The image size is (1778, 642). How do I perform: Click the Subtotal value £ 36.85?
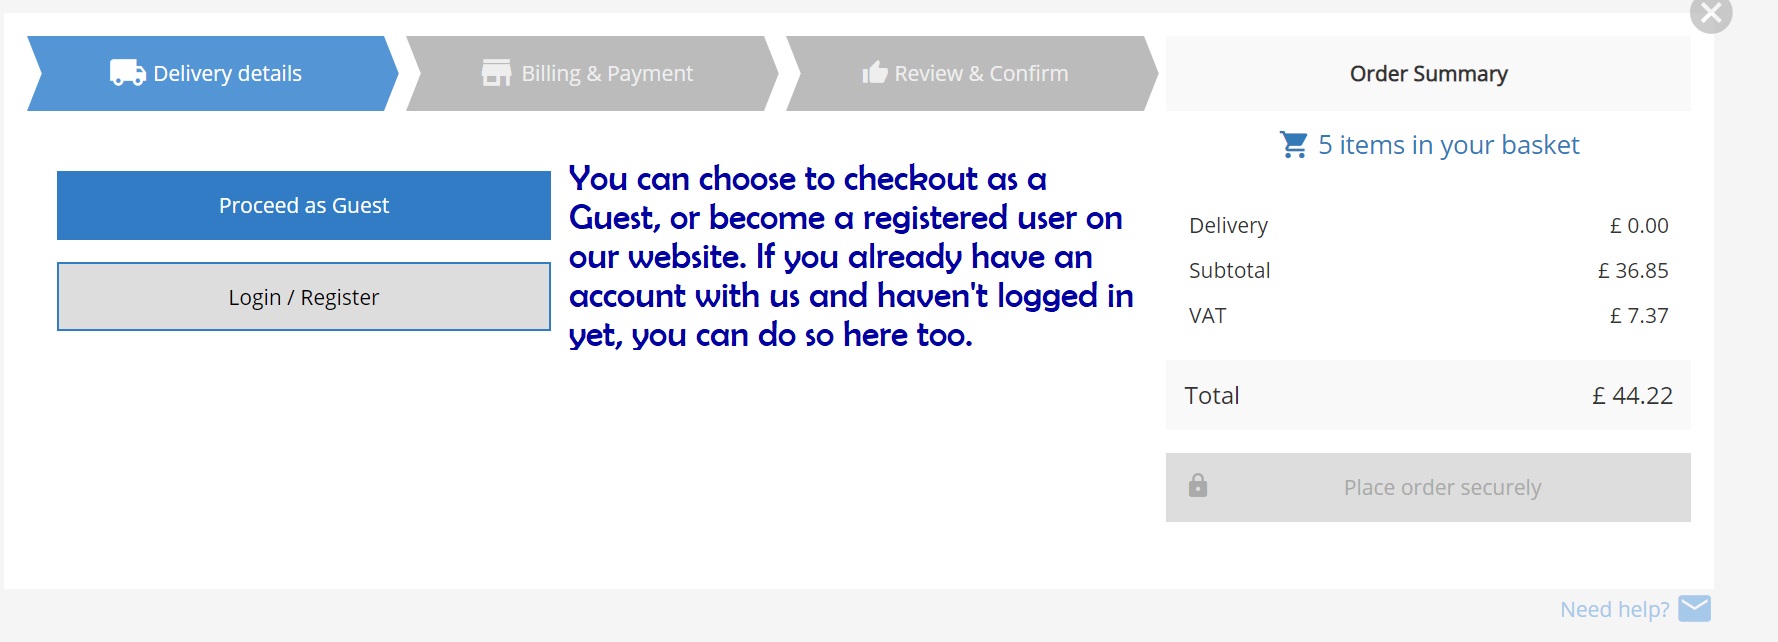1632,271
